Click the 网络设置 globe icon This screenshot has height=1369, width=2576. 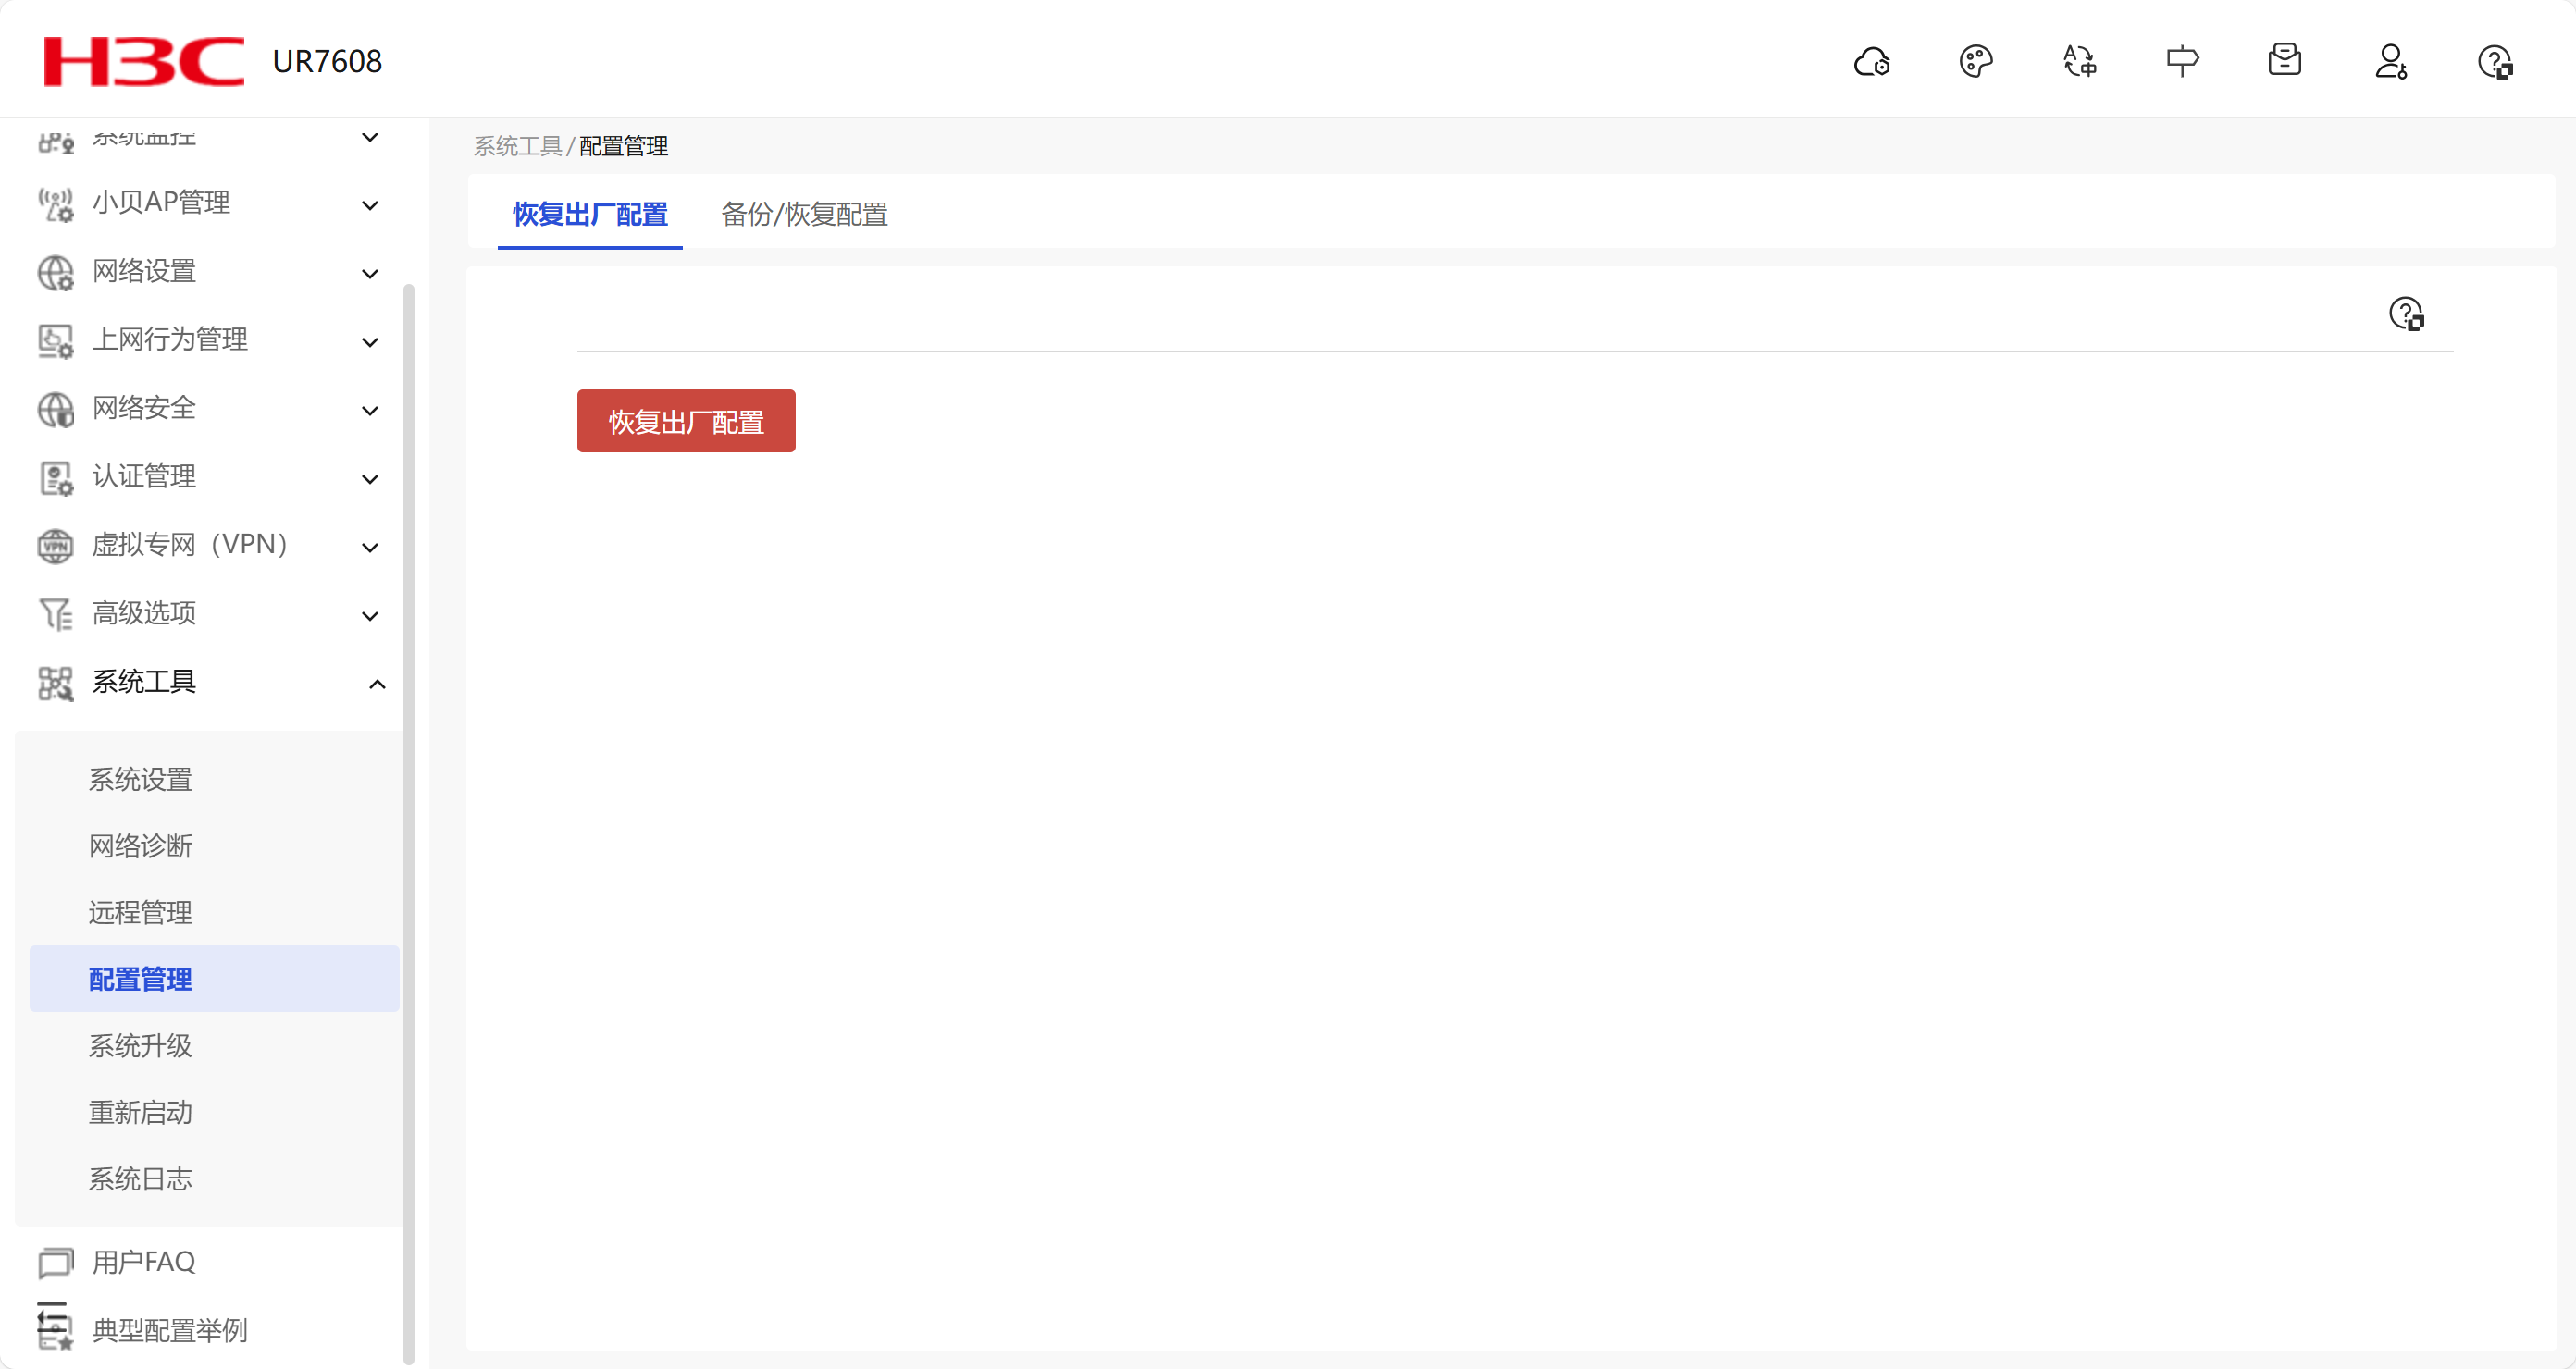(x=55, y=272)
